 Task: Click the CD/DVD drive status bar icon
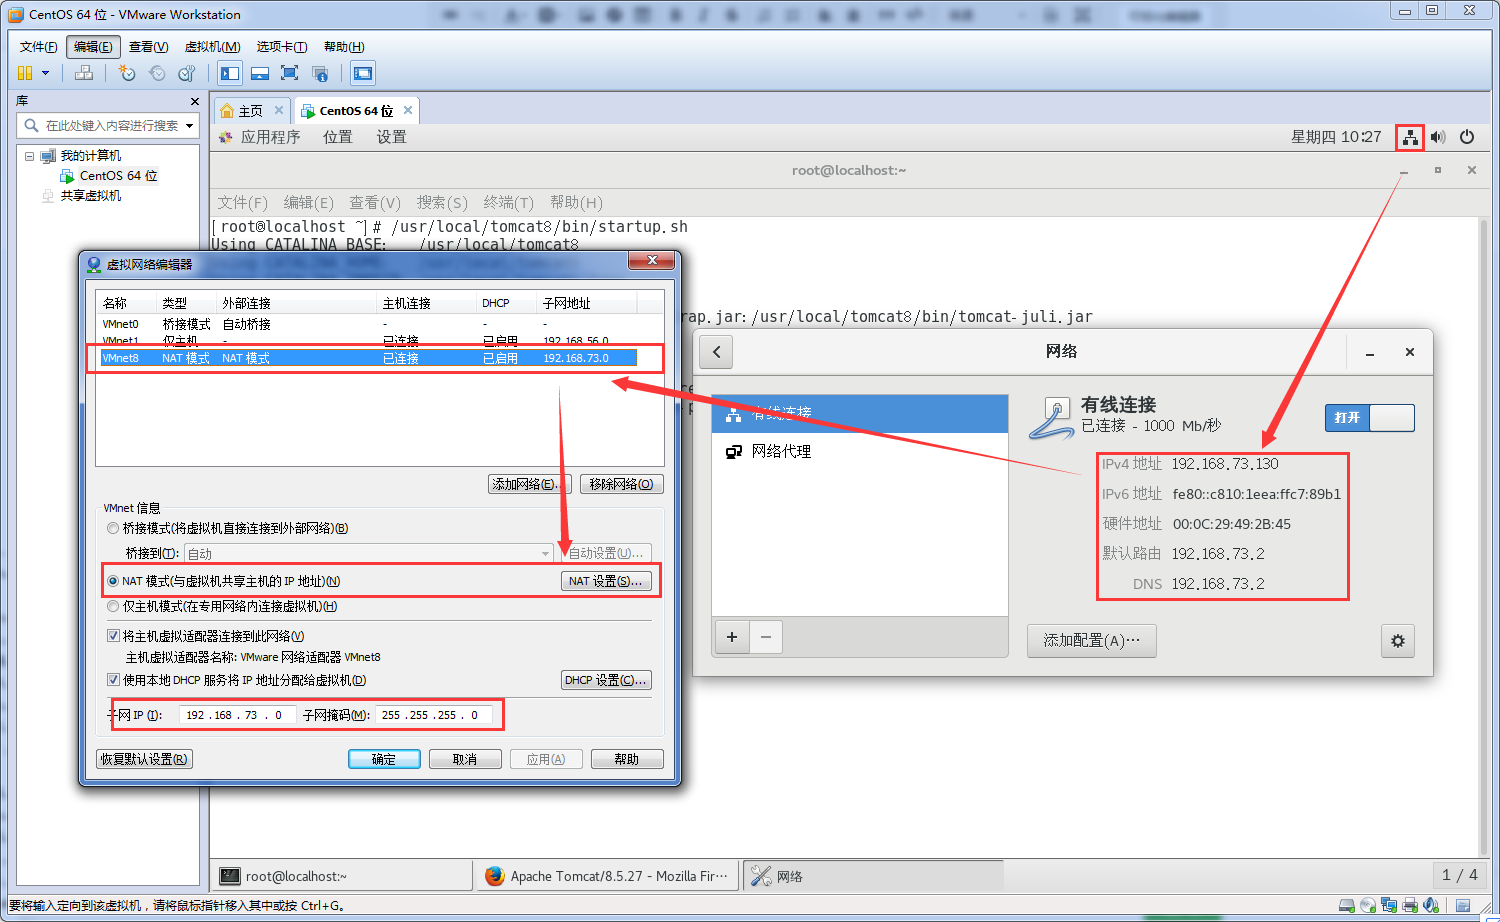(x=1368, y=905)
